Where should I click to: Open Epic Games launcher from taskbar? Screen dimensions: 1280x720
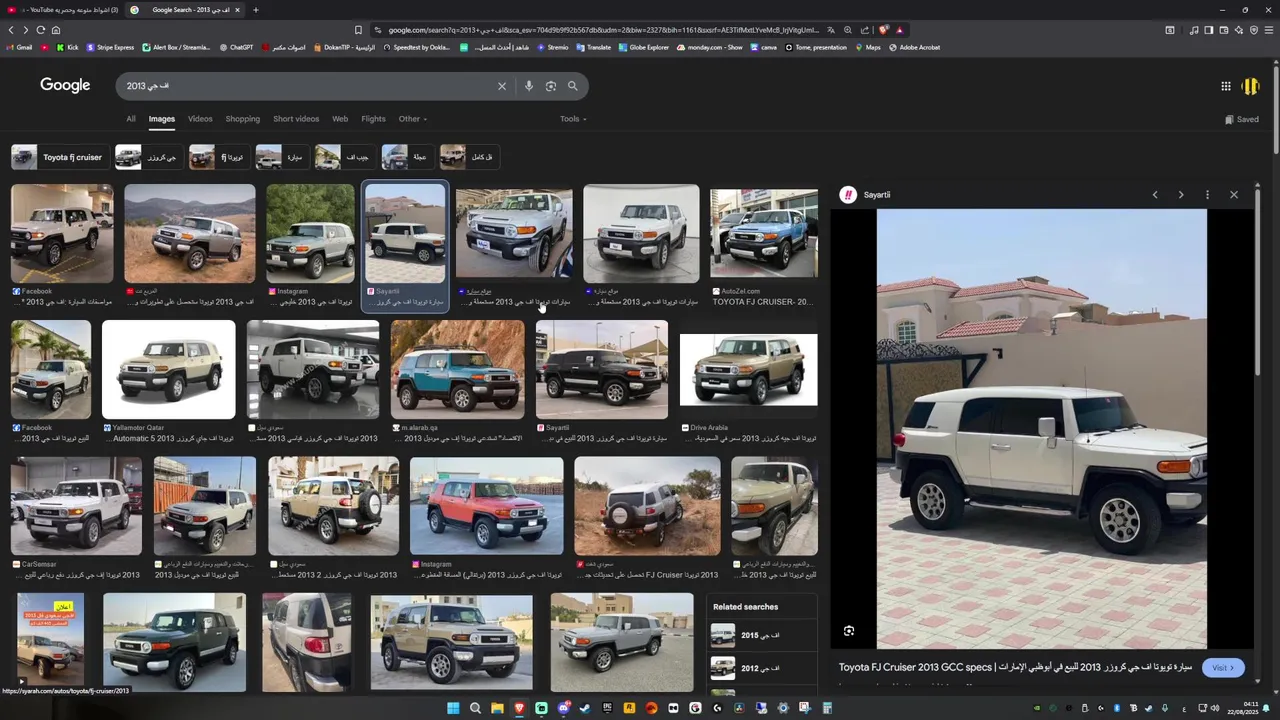(x=607, y=708)
